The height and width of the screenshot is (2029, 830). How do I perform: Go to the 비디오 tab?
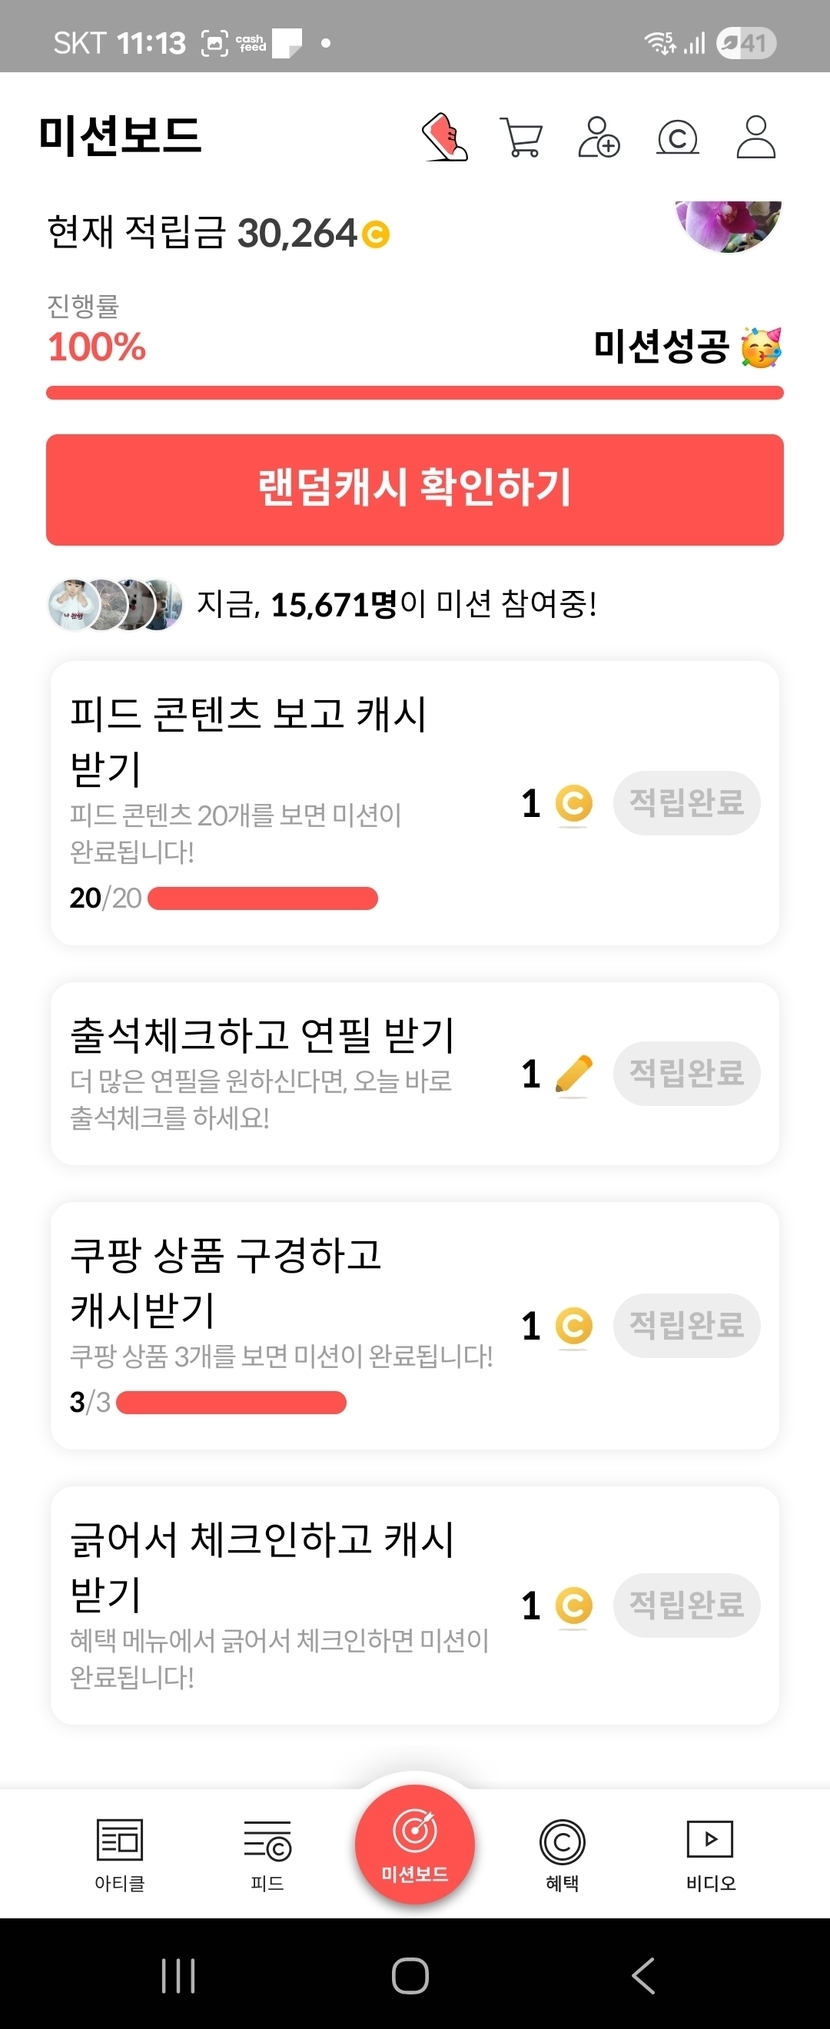tap(710, 1854)
